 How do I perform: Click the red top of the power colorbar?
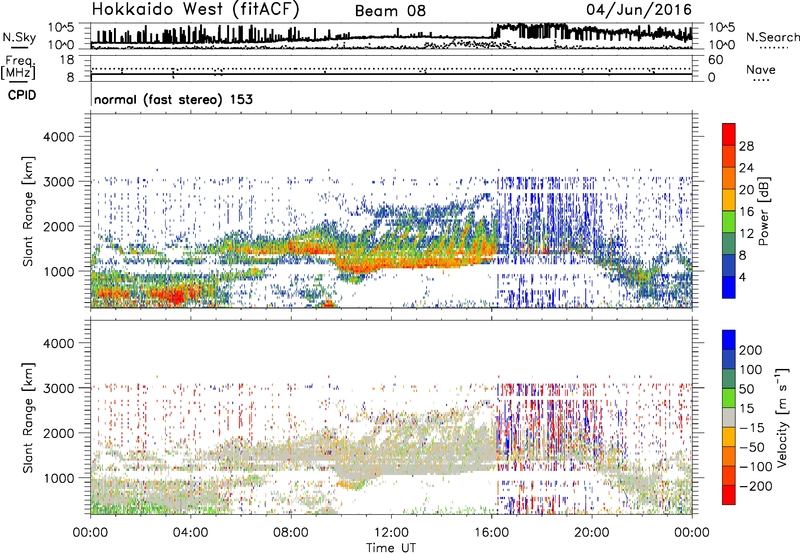point(729,134)
